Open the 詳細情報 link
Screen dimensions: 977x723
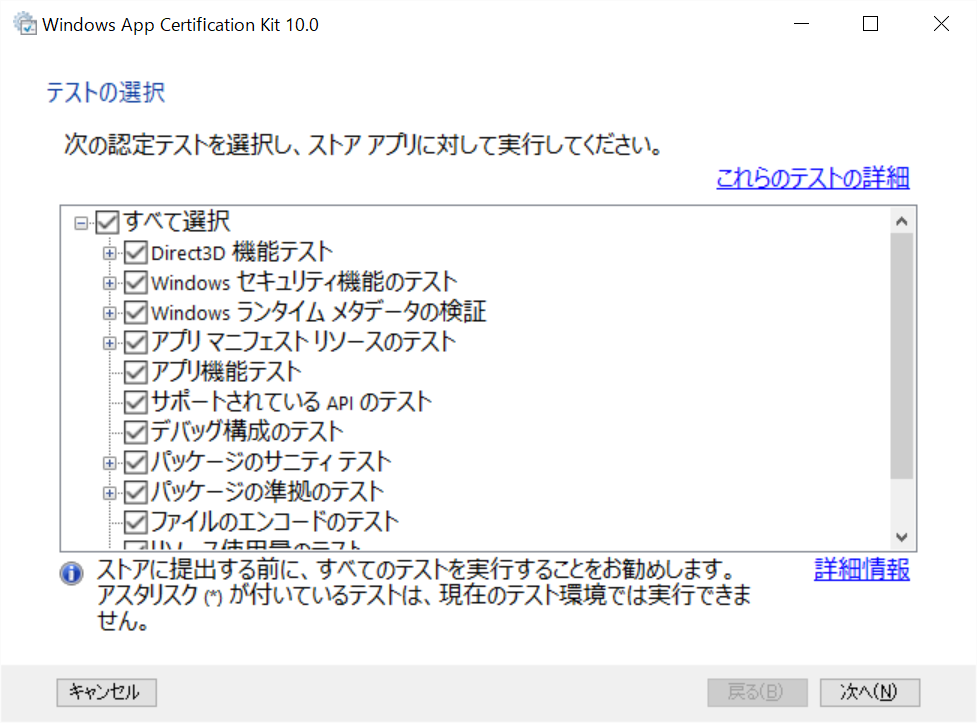862,569
